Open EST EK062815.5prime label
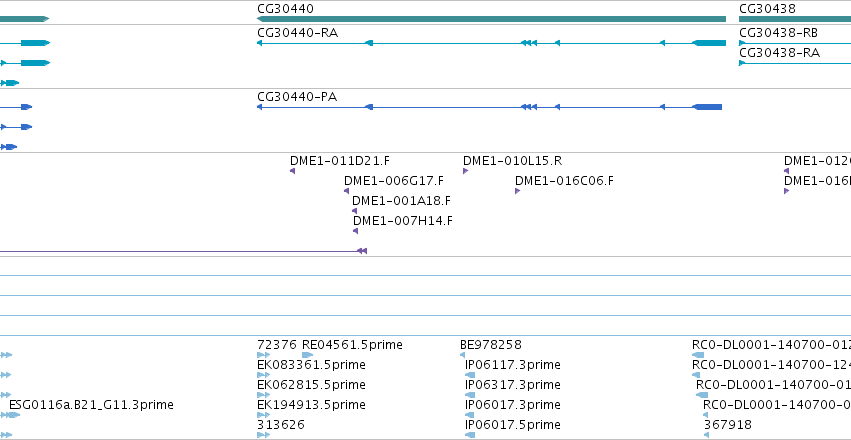This screenshot has height=440, width=851. point(312,385)
